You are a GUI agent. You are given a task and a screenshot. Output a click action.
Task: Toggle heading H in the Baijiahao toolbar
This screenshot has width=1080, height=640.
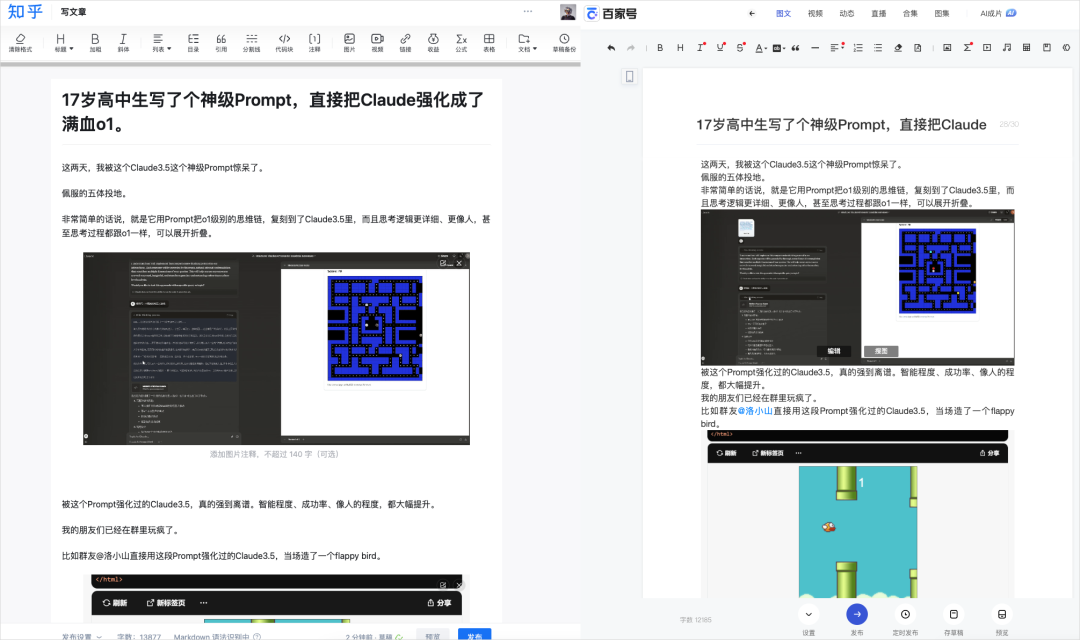[x=680, y=48]
